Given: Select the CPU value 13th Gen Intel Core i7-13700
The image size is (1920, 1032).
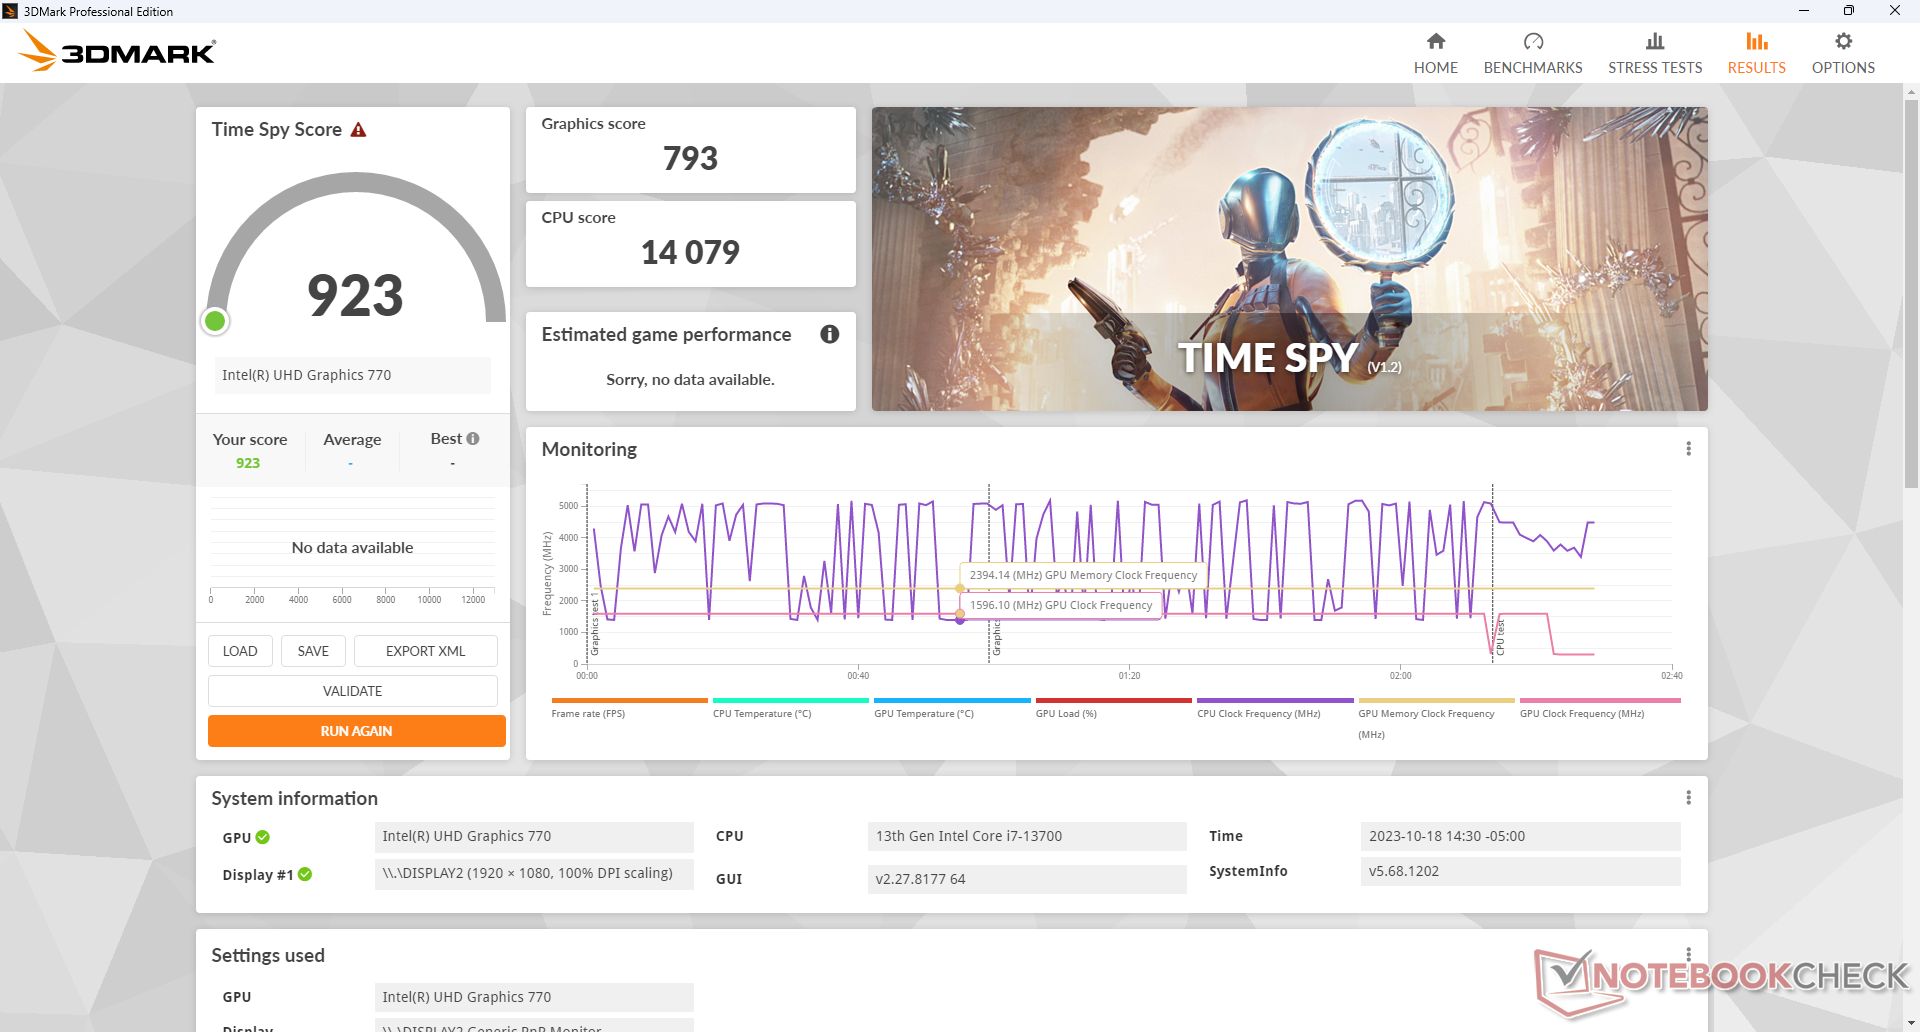Looking at the screenshot, I should [x=1027, y=836].
